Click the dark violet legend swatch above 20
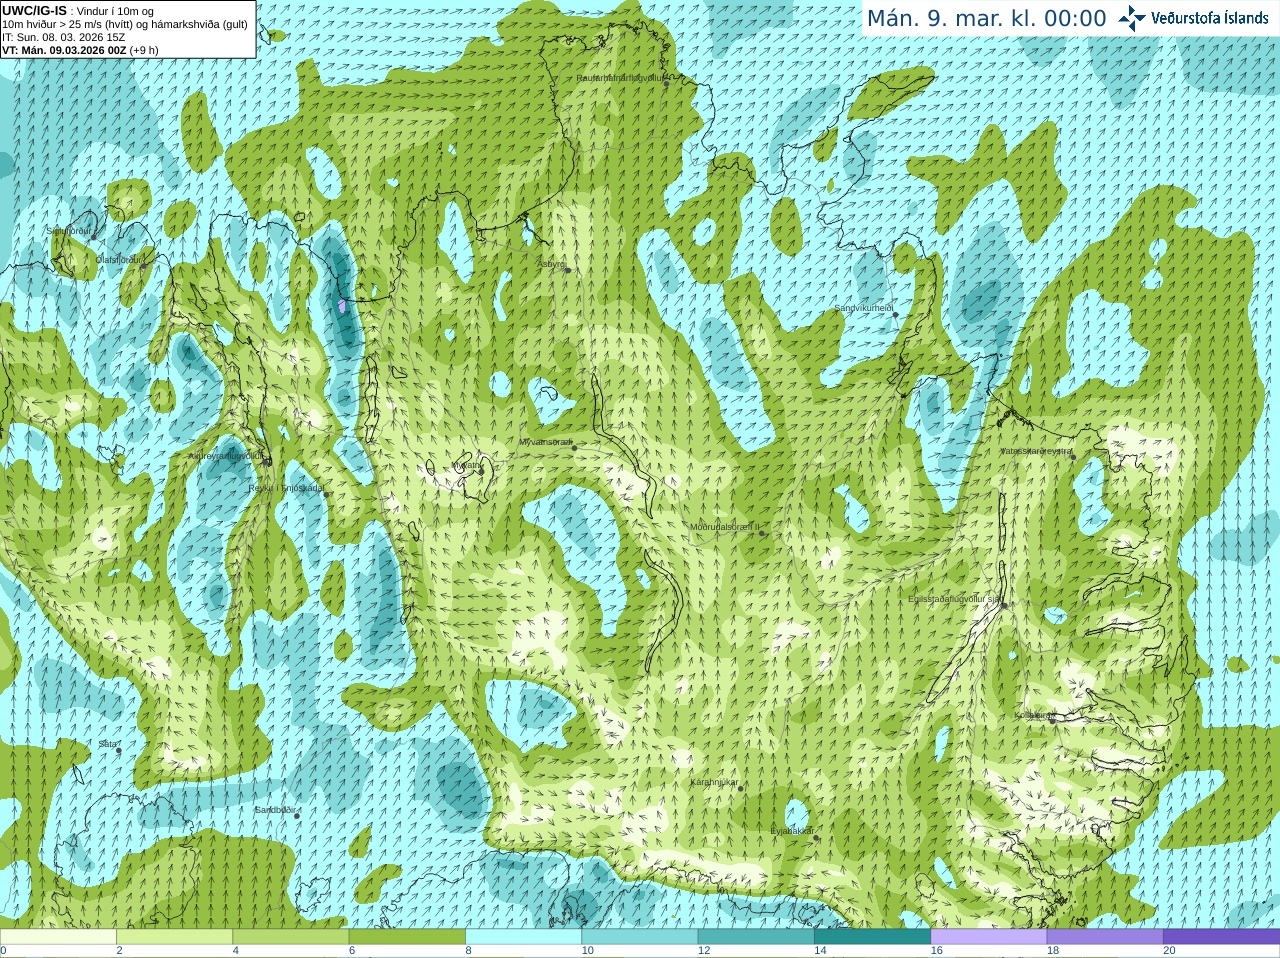1280x958 pixels. [x=1221, y=937]
